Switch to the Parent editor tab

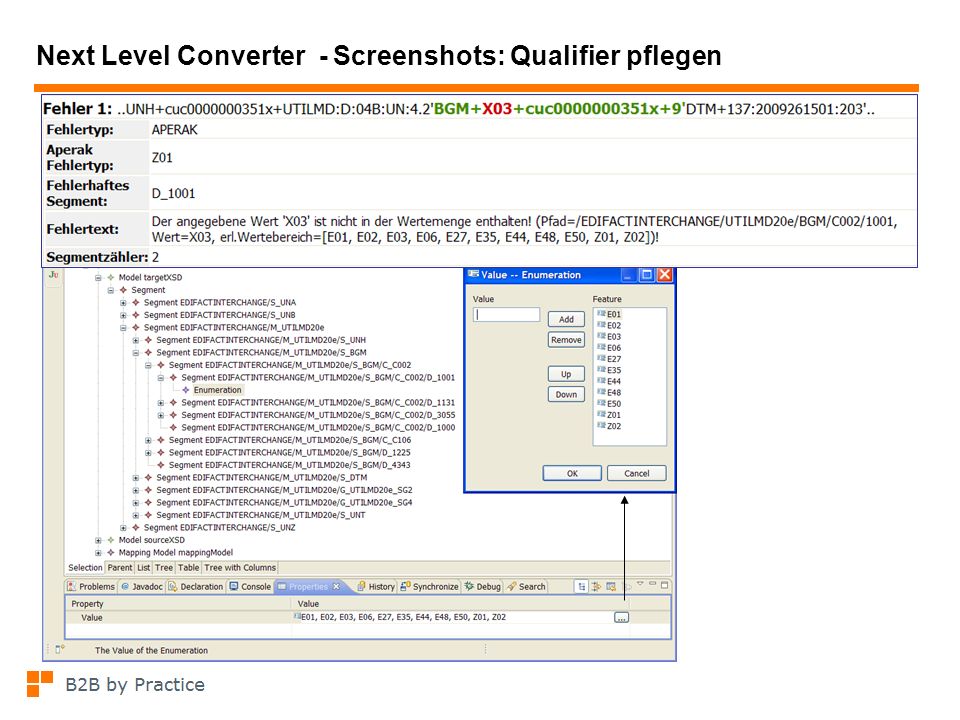(120, 568)
